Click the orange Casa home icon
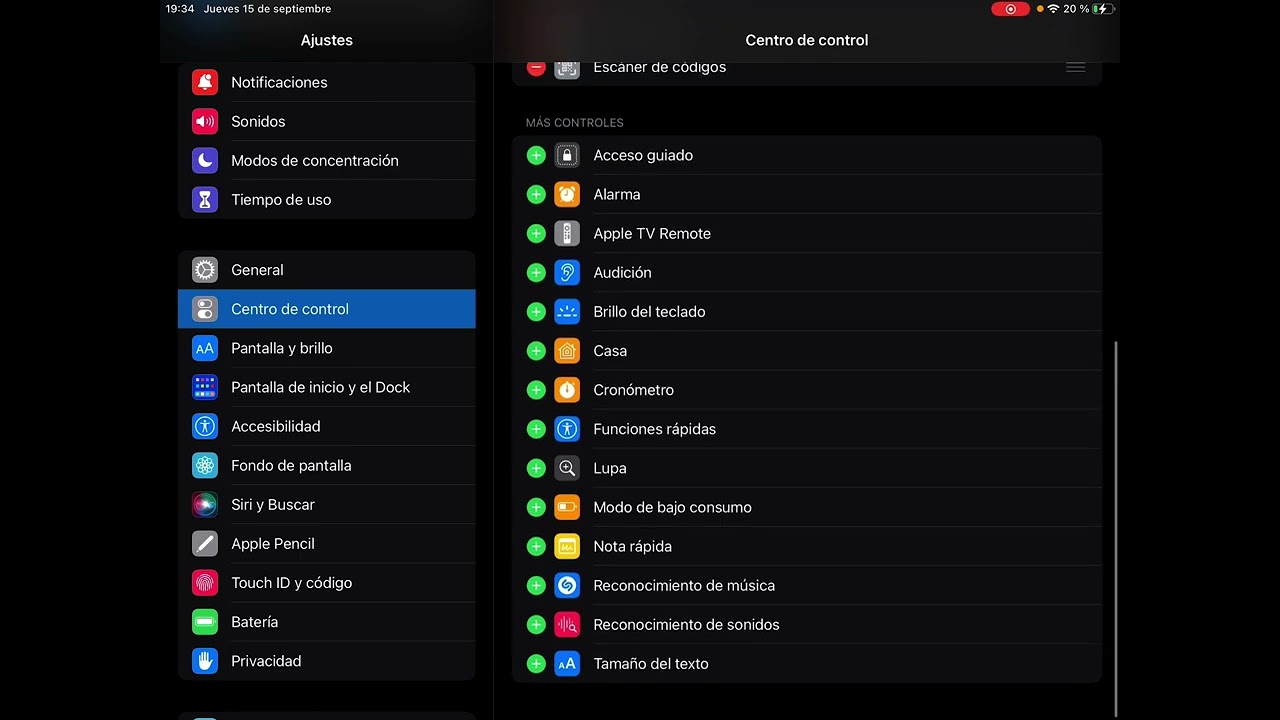1280x720 pixels. 567,350
